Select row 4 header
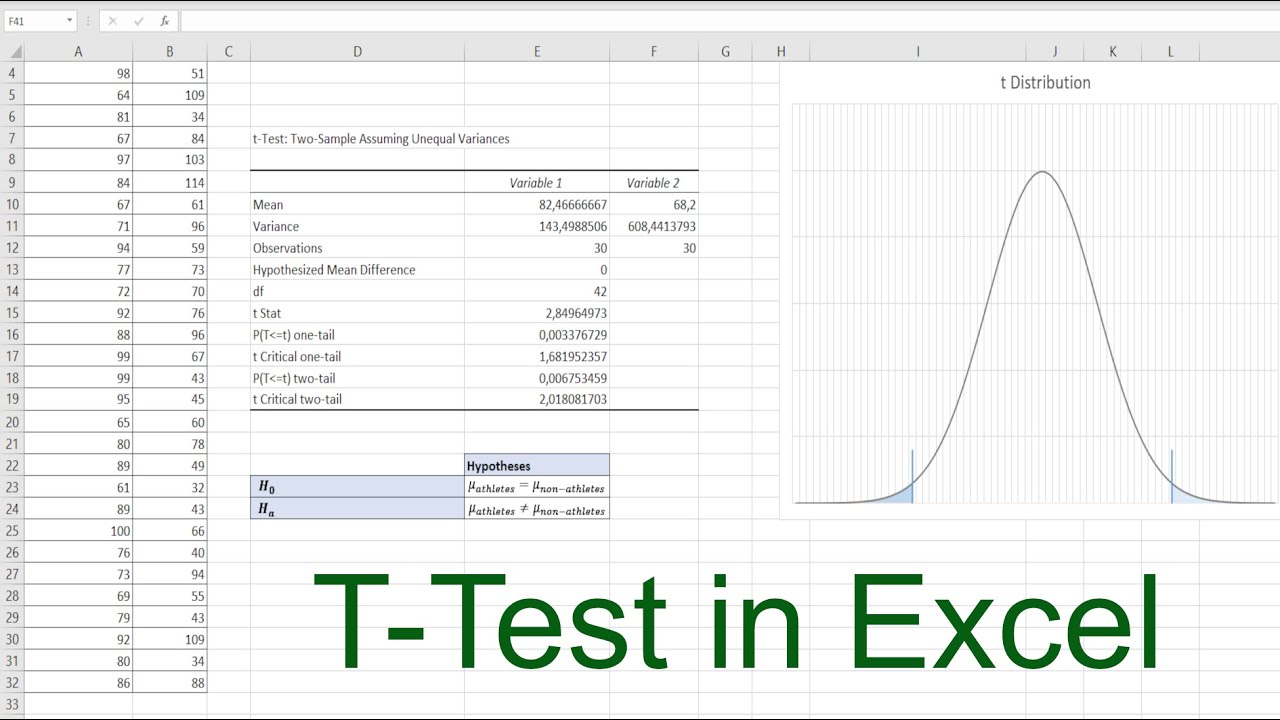Image resolution: width=1280 pixels, height=720 pixels. pyautogui.click(x=12, y=73)
